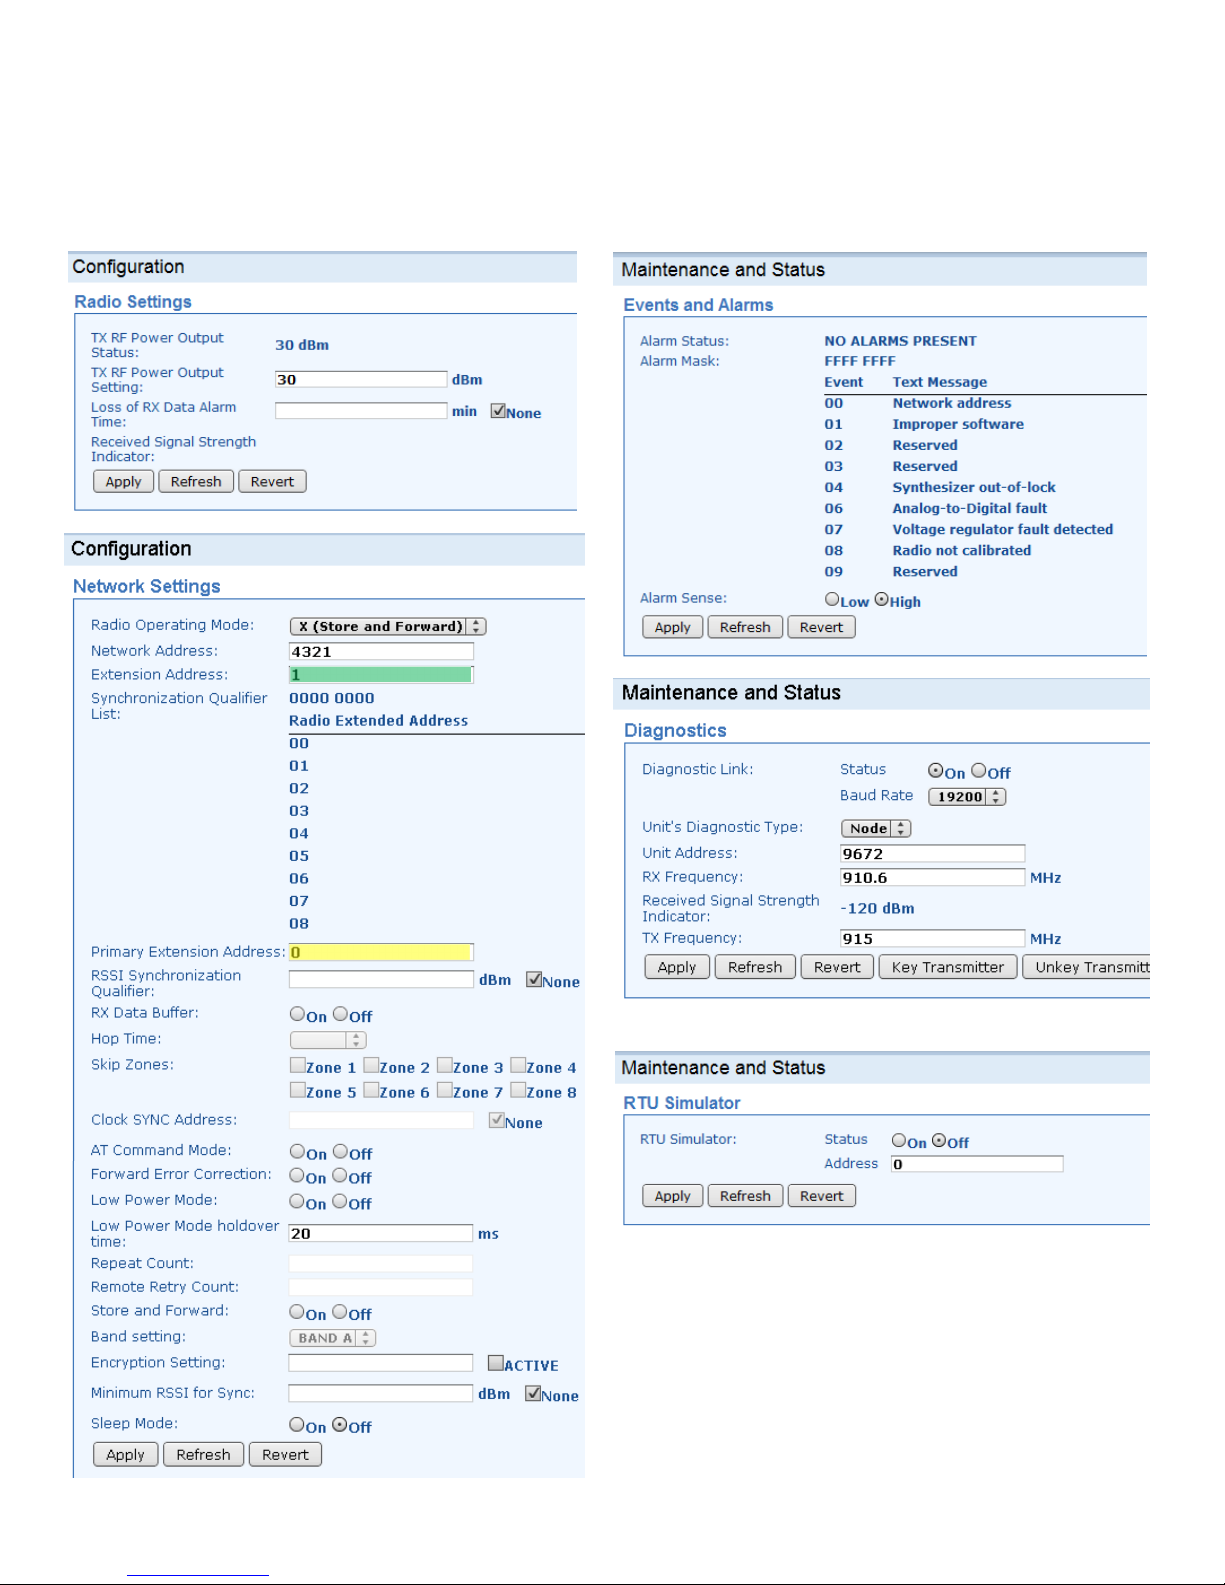Open the Radio Operating Mode dropdown
1225x1585 pixels.
click(x=388, y=626)
